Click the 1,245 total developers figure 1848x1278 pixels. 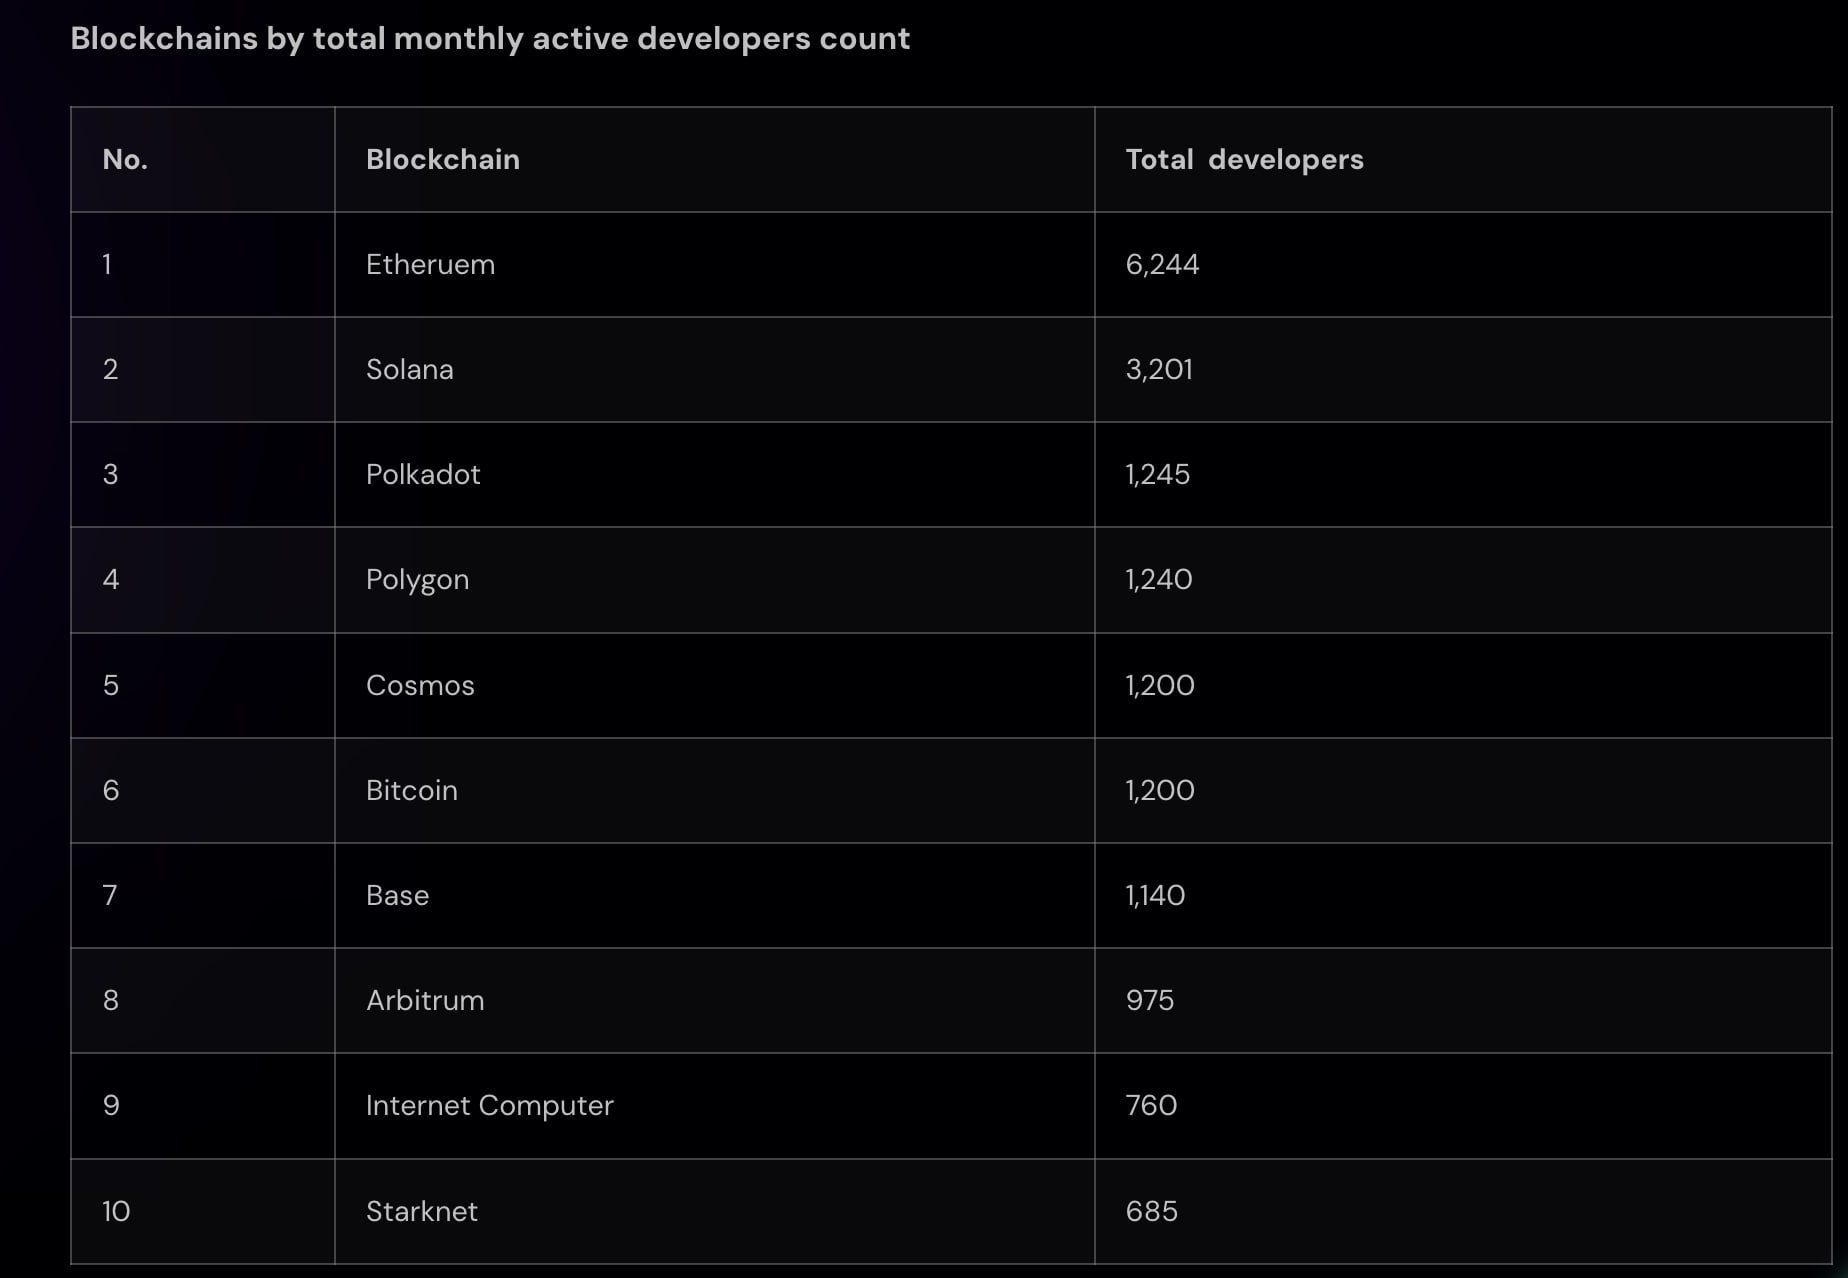[1157, 475]
